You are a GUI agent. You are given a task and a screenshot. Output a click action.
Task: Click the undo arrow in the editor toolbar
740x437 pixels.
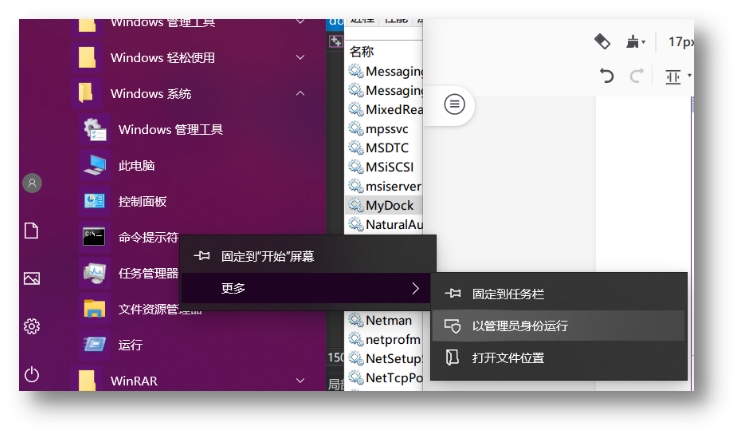pyautogui.click(x=607, y=76)
